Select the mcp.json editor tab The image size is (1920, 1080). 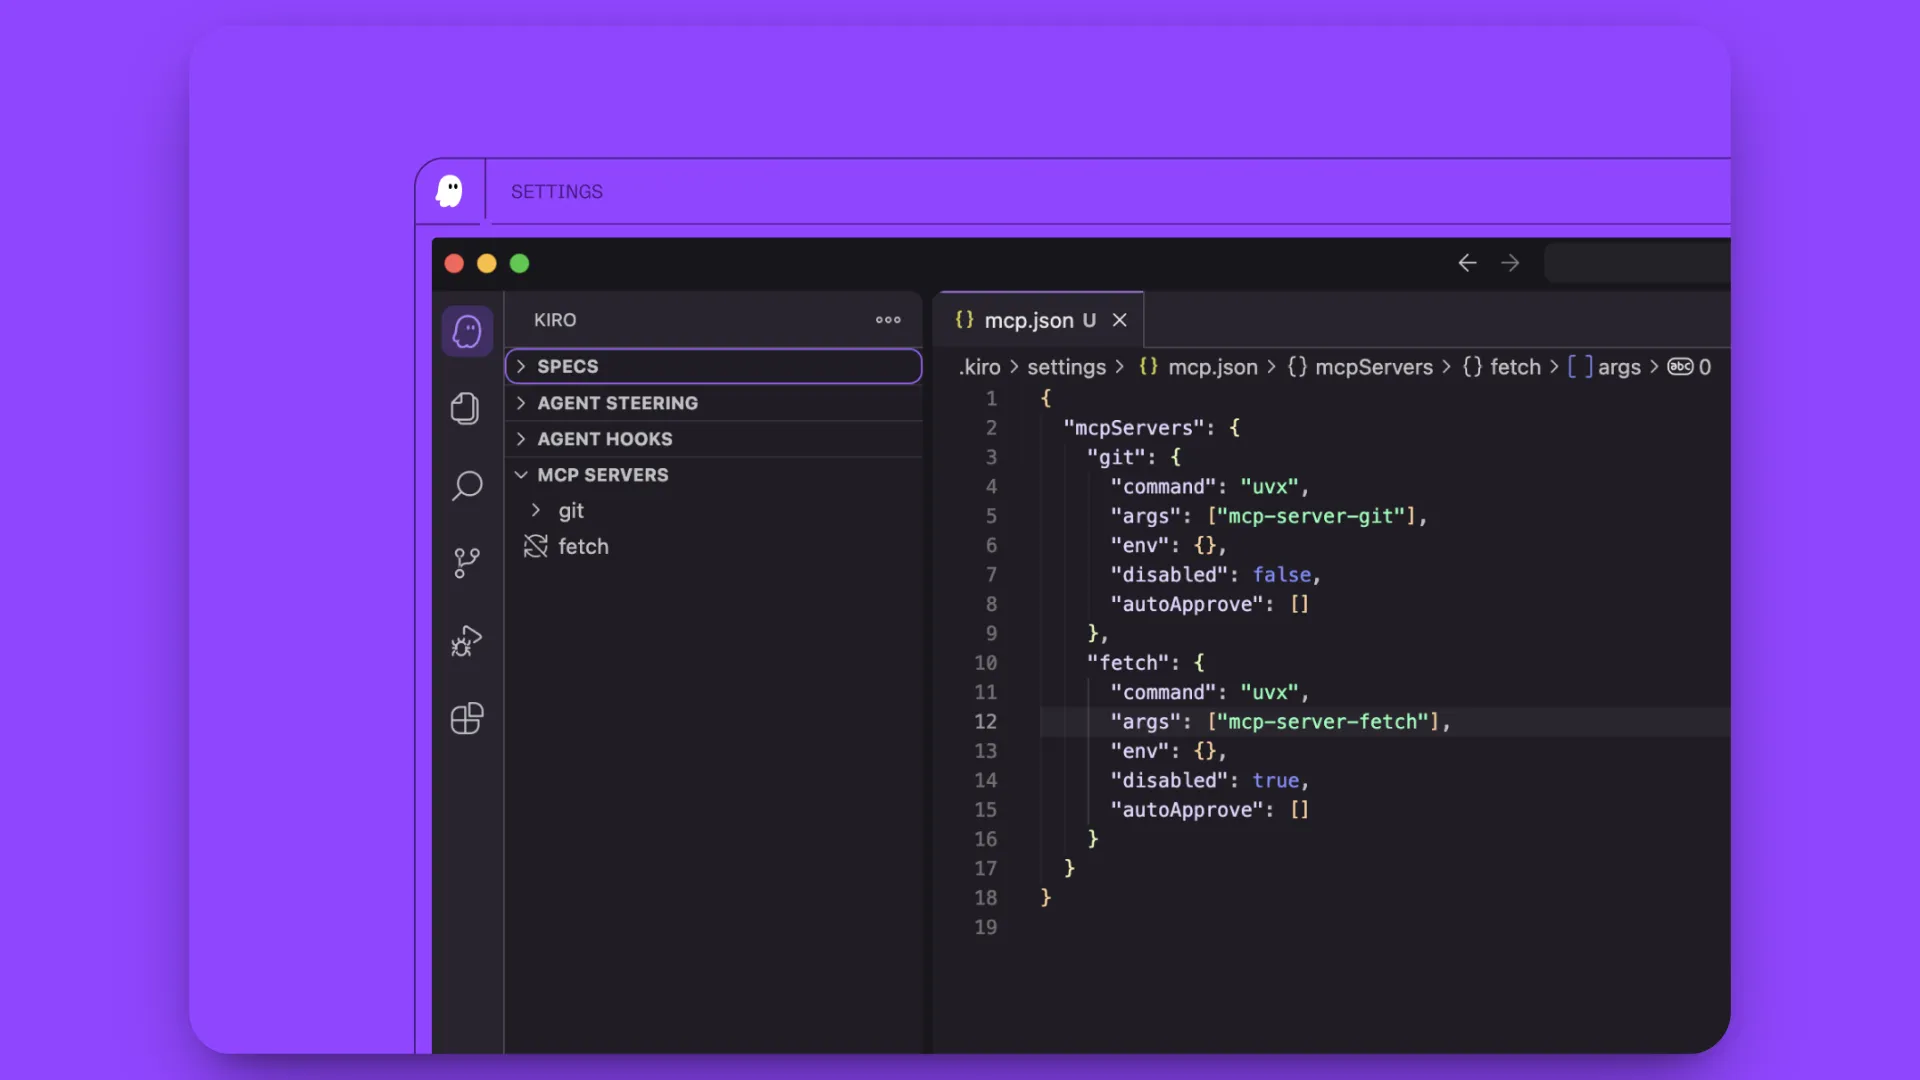point(1028,320)
